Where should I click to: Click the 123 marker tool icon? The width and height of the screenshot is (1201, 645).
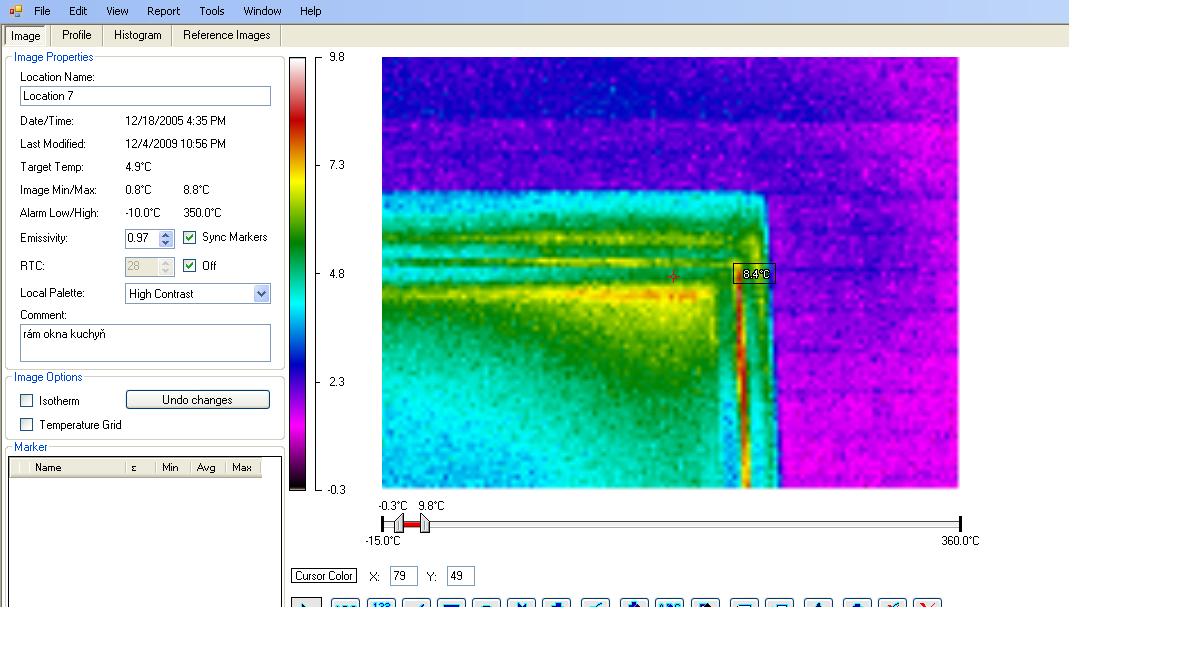(x=381, y=603)
